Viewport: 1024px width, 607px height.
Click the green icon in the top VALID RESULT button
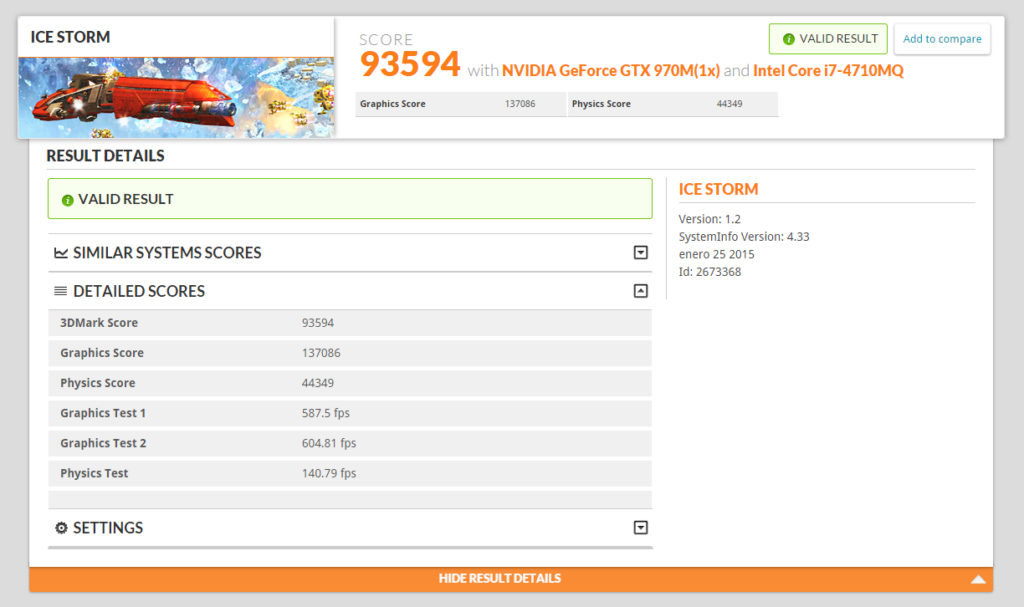click(x=789, y=39)
